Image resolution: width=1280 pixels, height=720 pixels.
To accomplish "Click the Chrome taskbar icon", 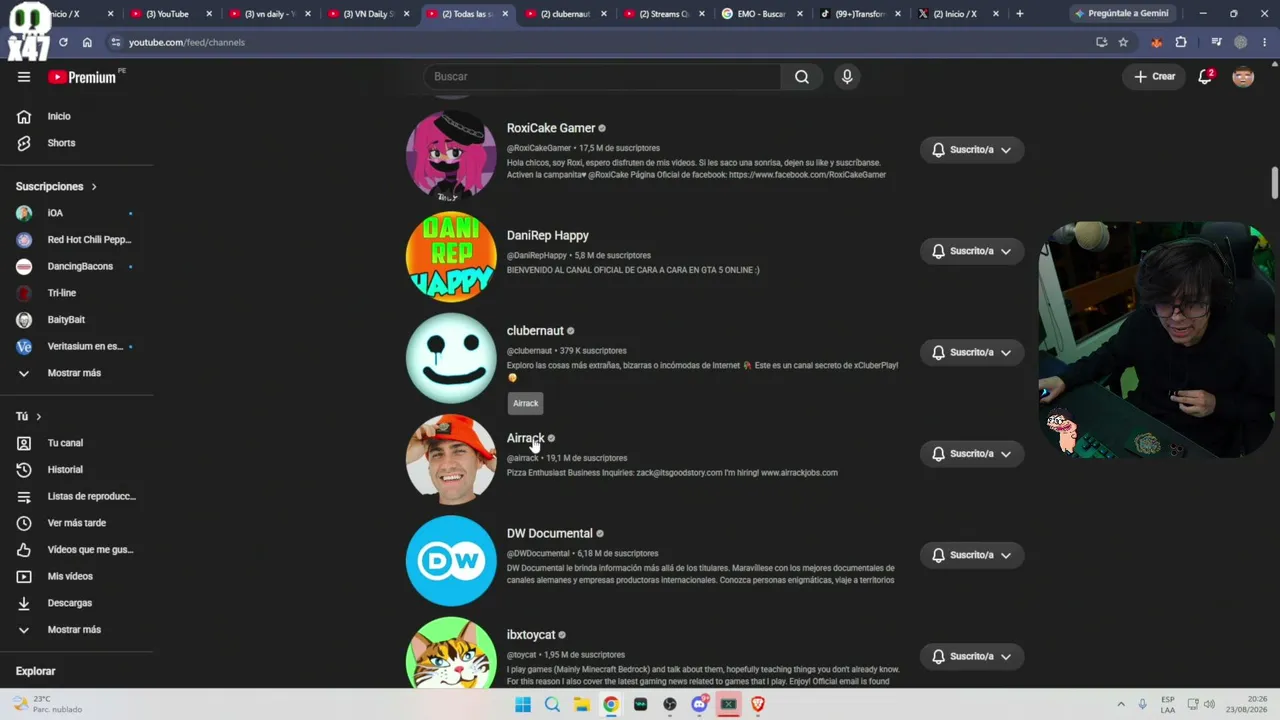I will click(x=611, y=704).
